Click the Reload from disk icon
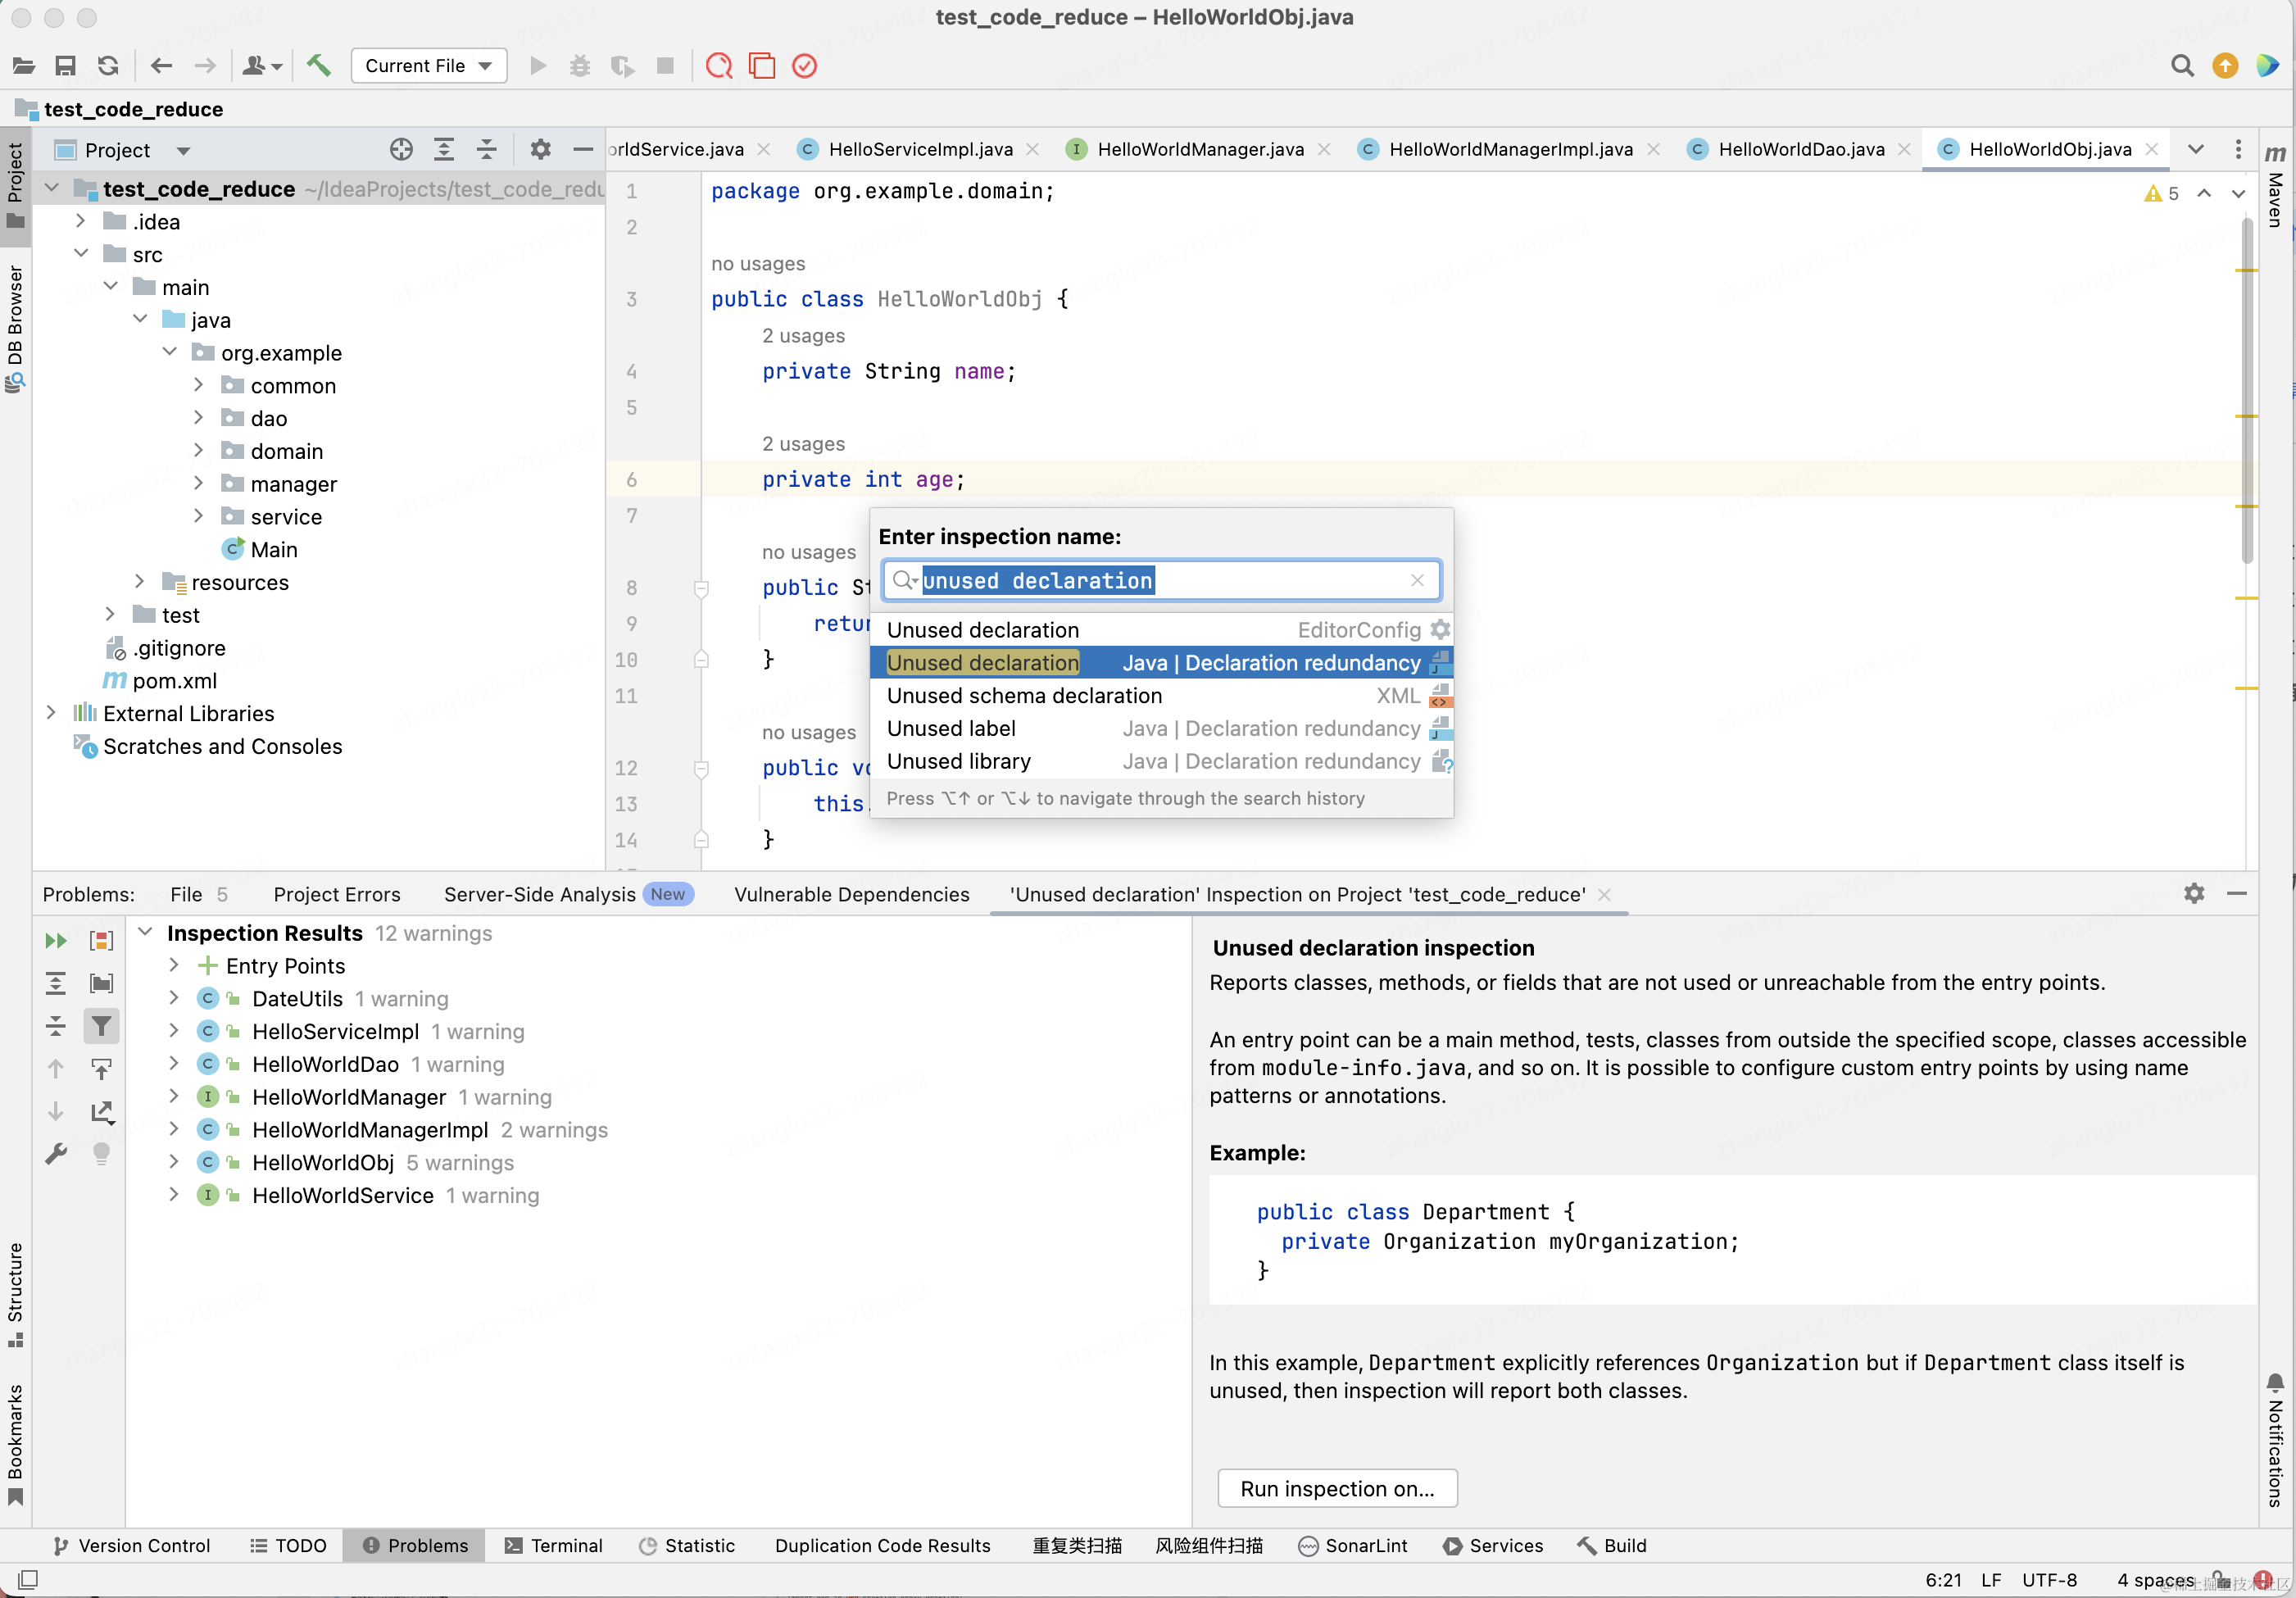 [x=108, y=66]
